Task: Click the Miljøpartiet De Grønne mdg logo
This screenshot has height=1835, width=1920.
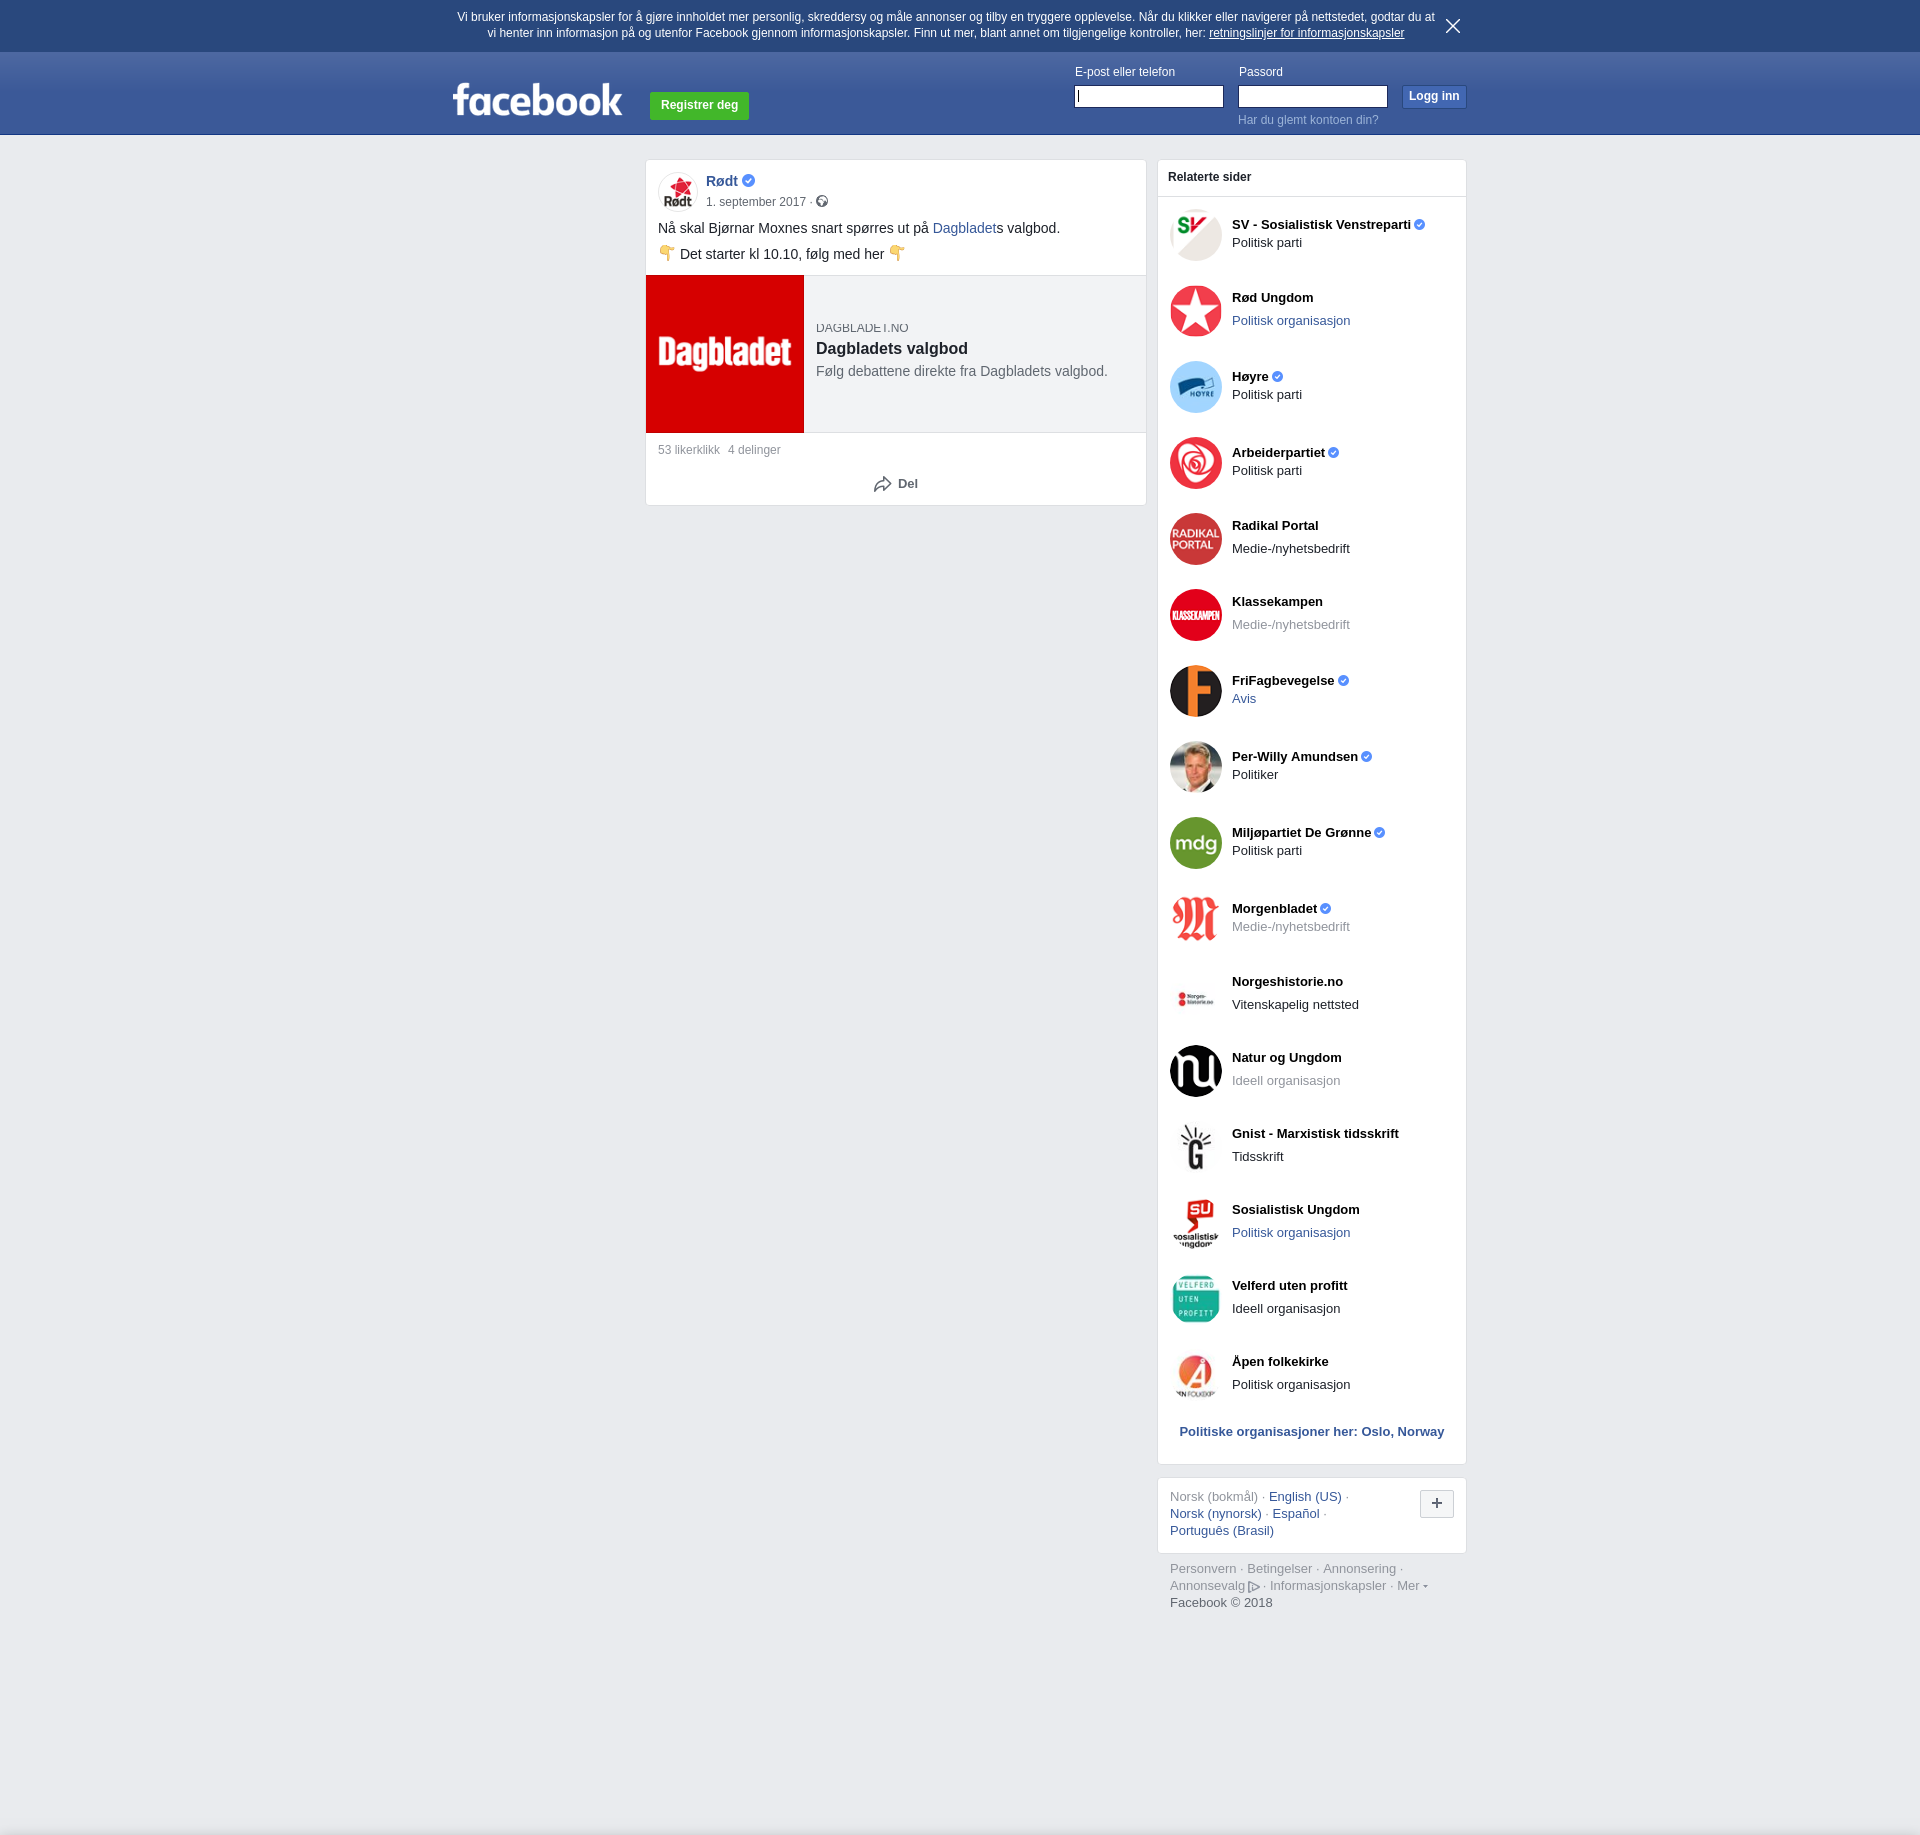Action: tap(1196, 843)
